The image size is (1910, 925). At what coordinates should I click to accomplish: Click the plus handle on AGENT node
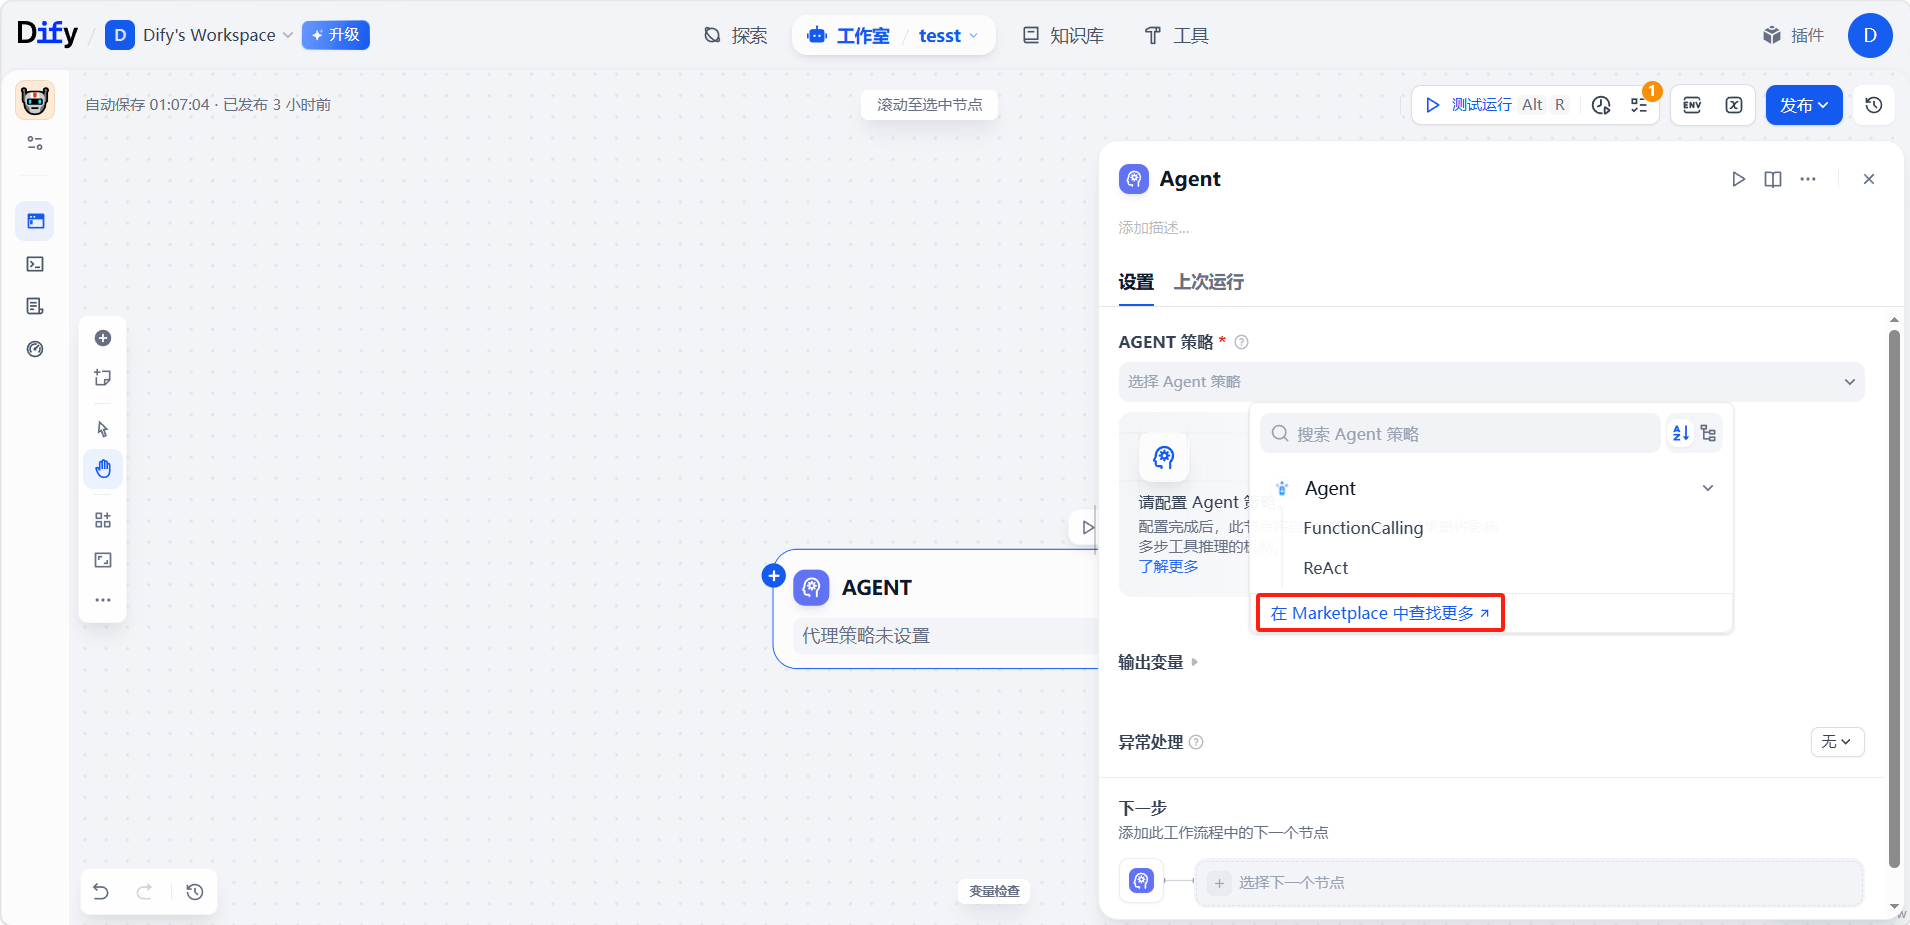774,576
